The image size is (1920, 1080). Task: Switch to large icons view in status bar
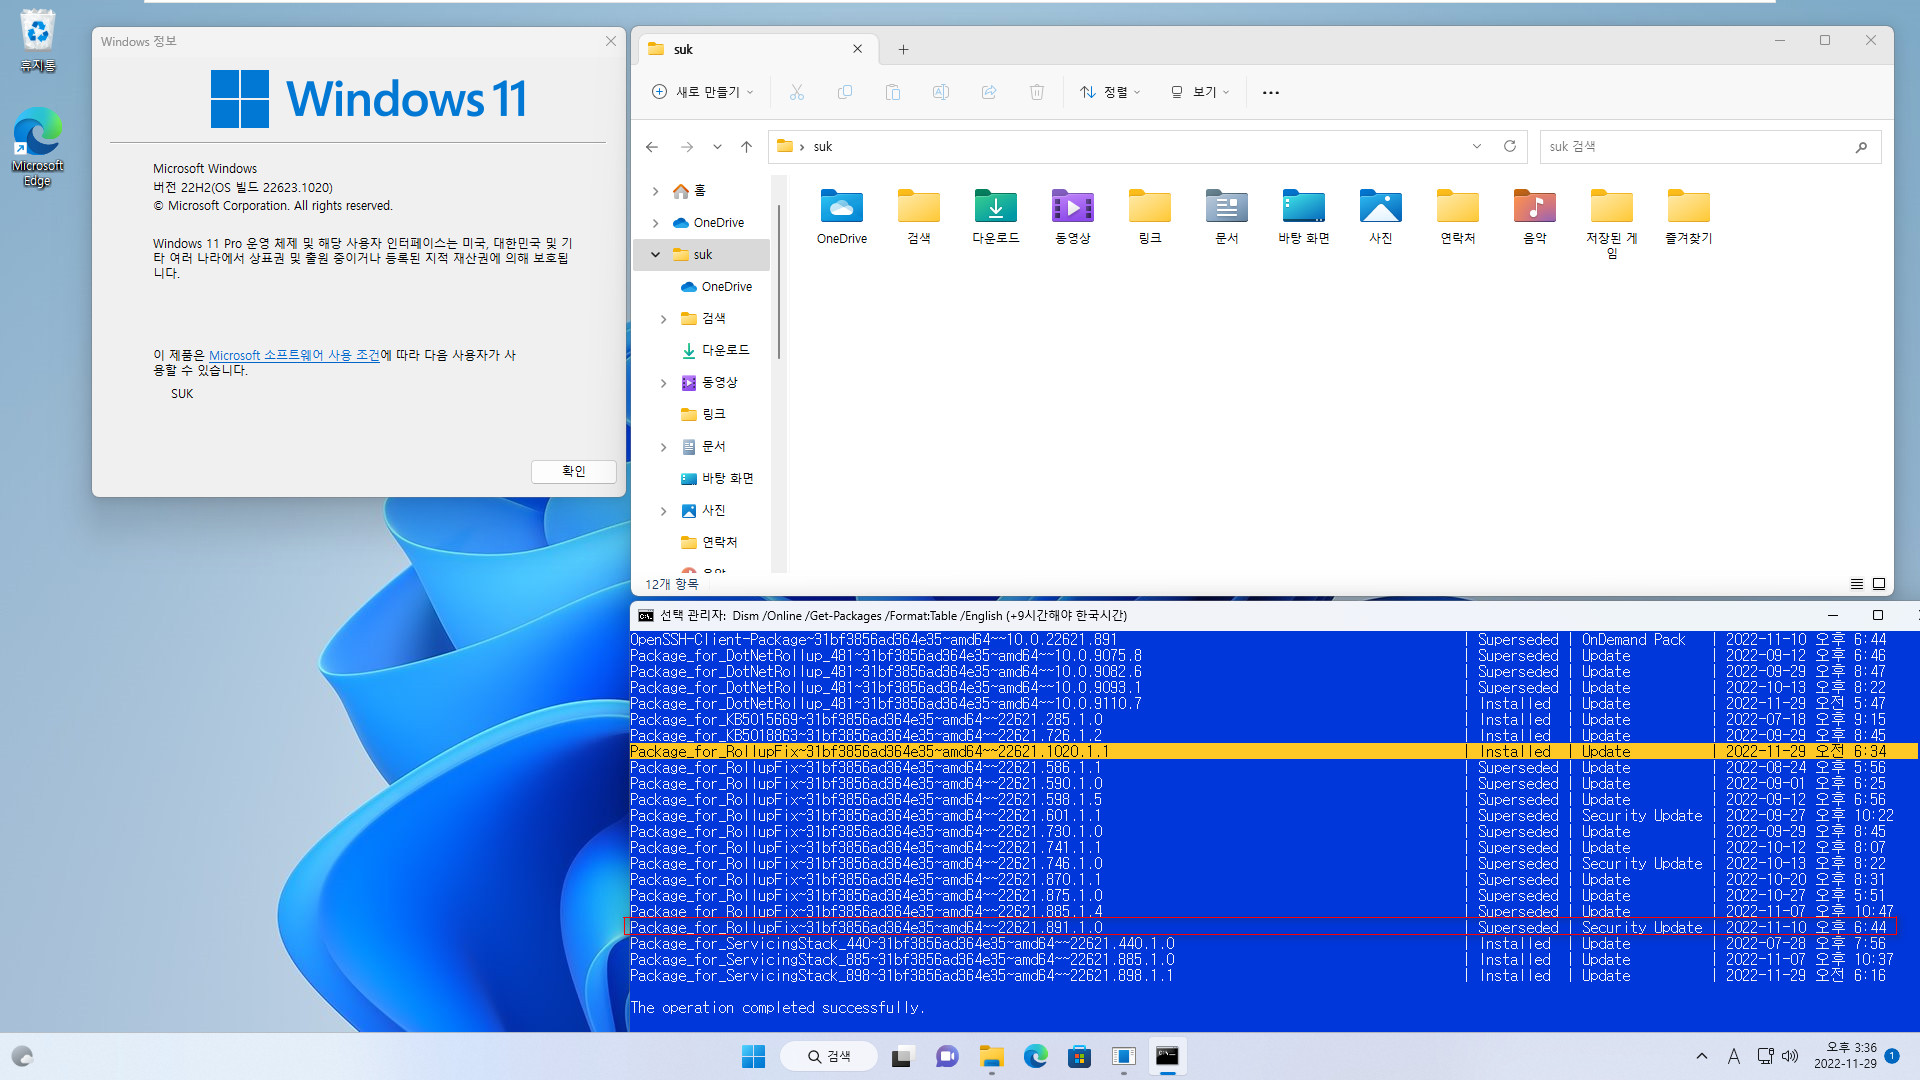tap(1879, 584)
